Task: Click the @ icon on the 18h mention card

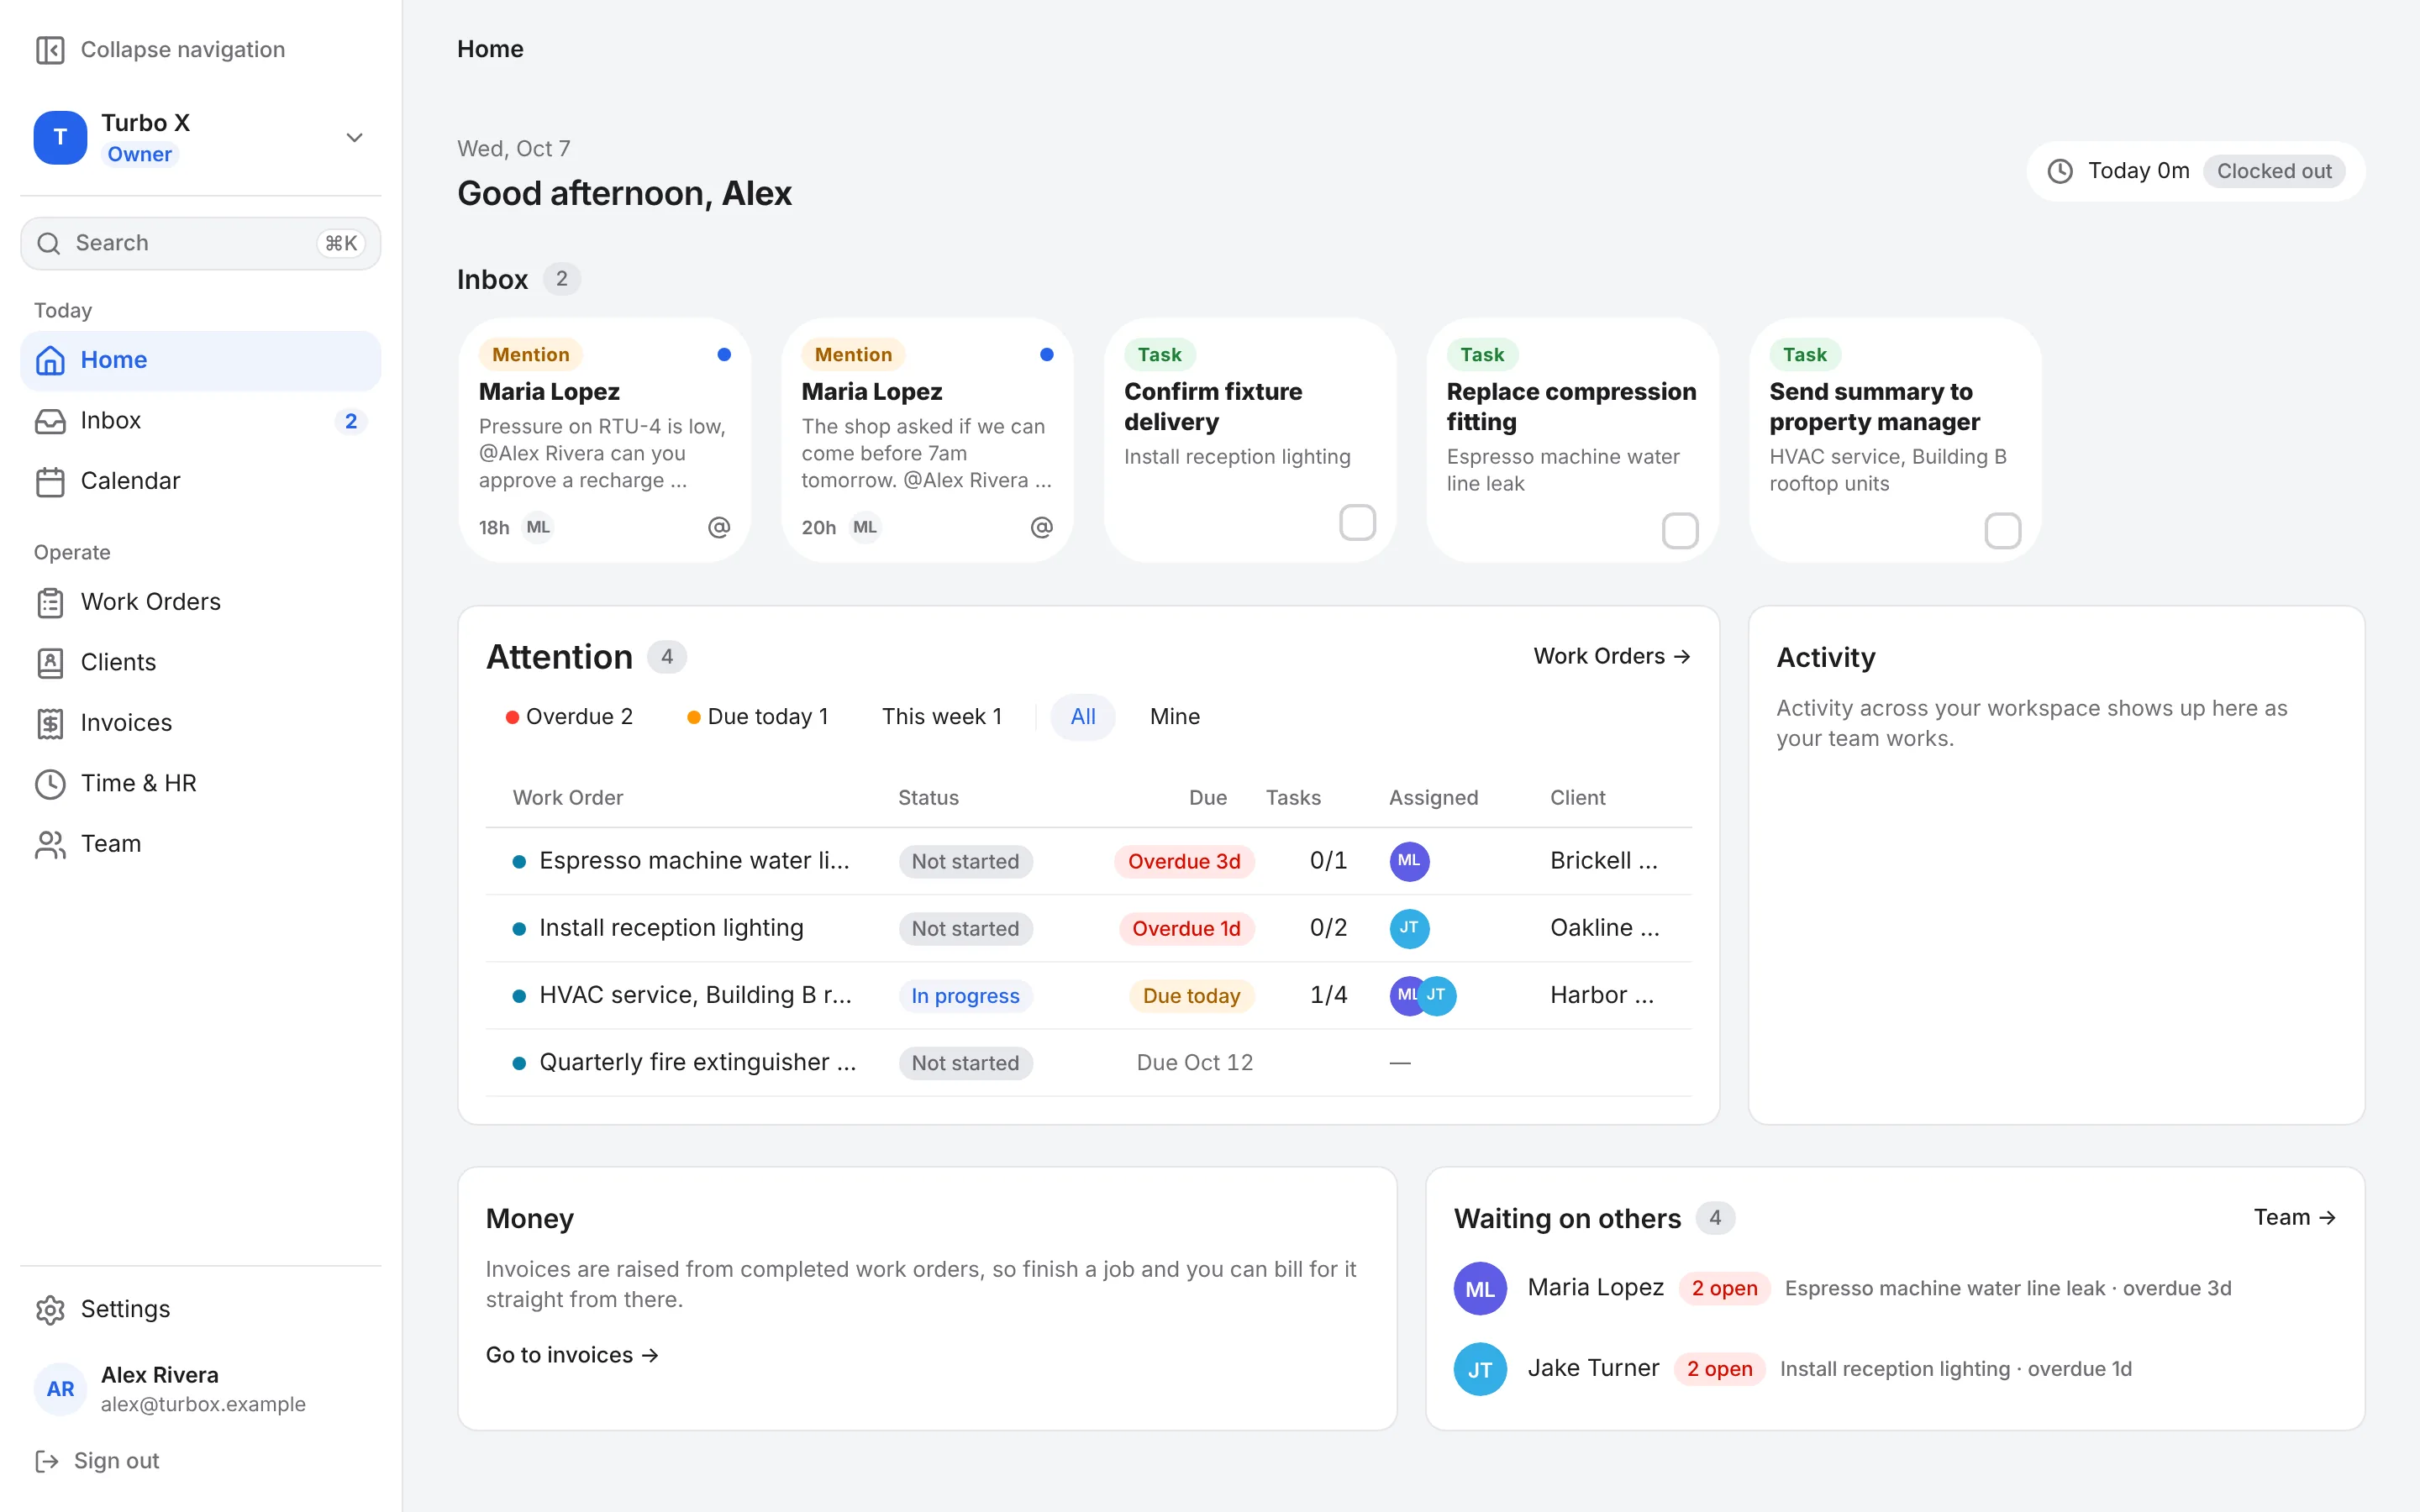Action: click(x=719, y=527)
